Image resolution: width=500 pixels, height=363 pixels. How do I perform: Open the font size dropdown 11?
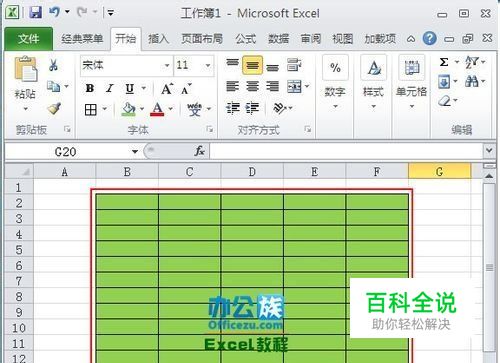(208, 65)
